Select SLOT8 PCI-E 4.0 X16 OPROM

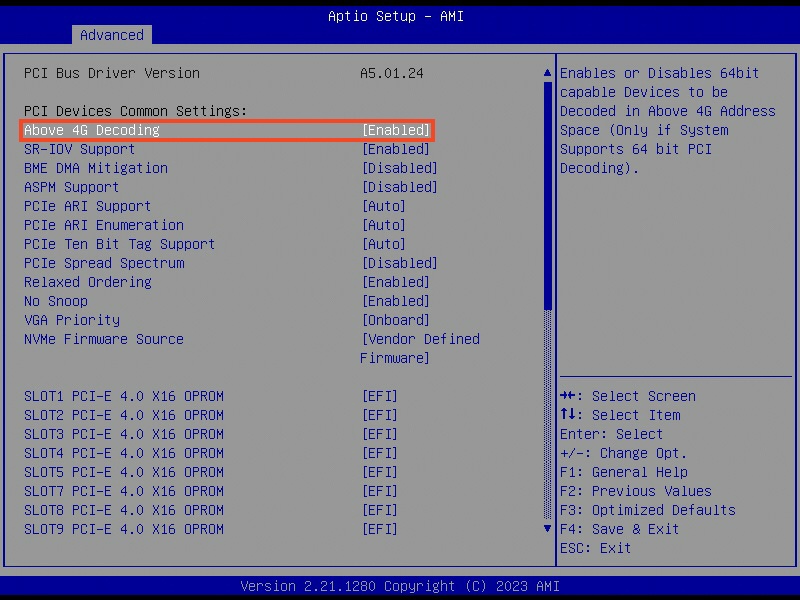[211, 510]
